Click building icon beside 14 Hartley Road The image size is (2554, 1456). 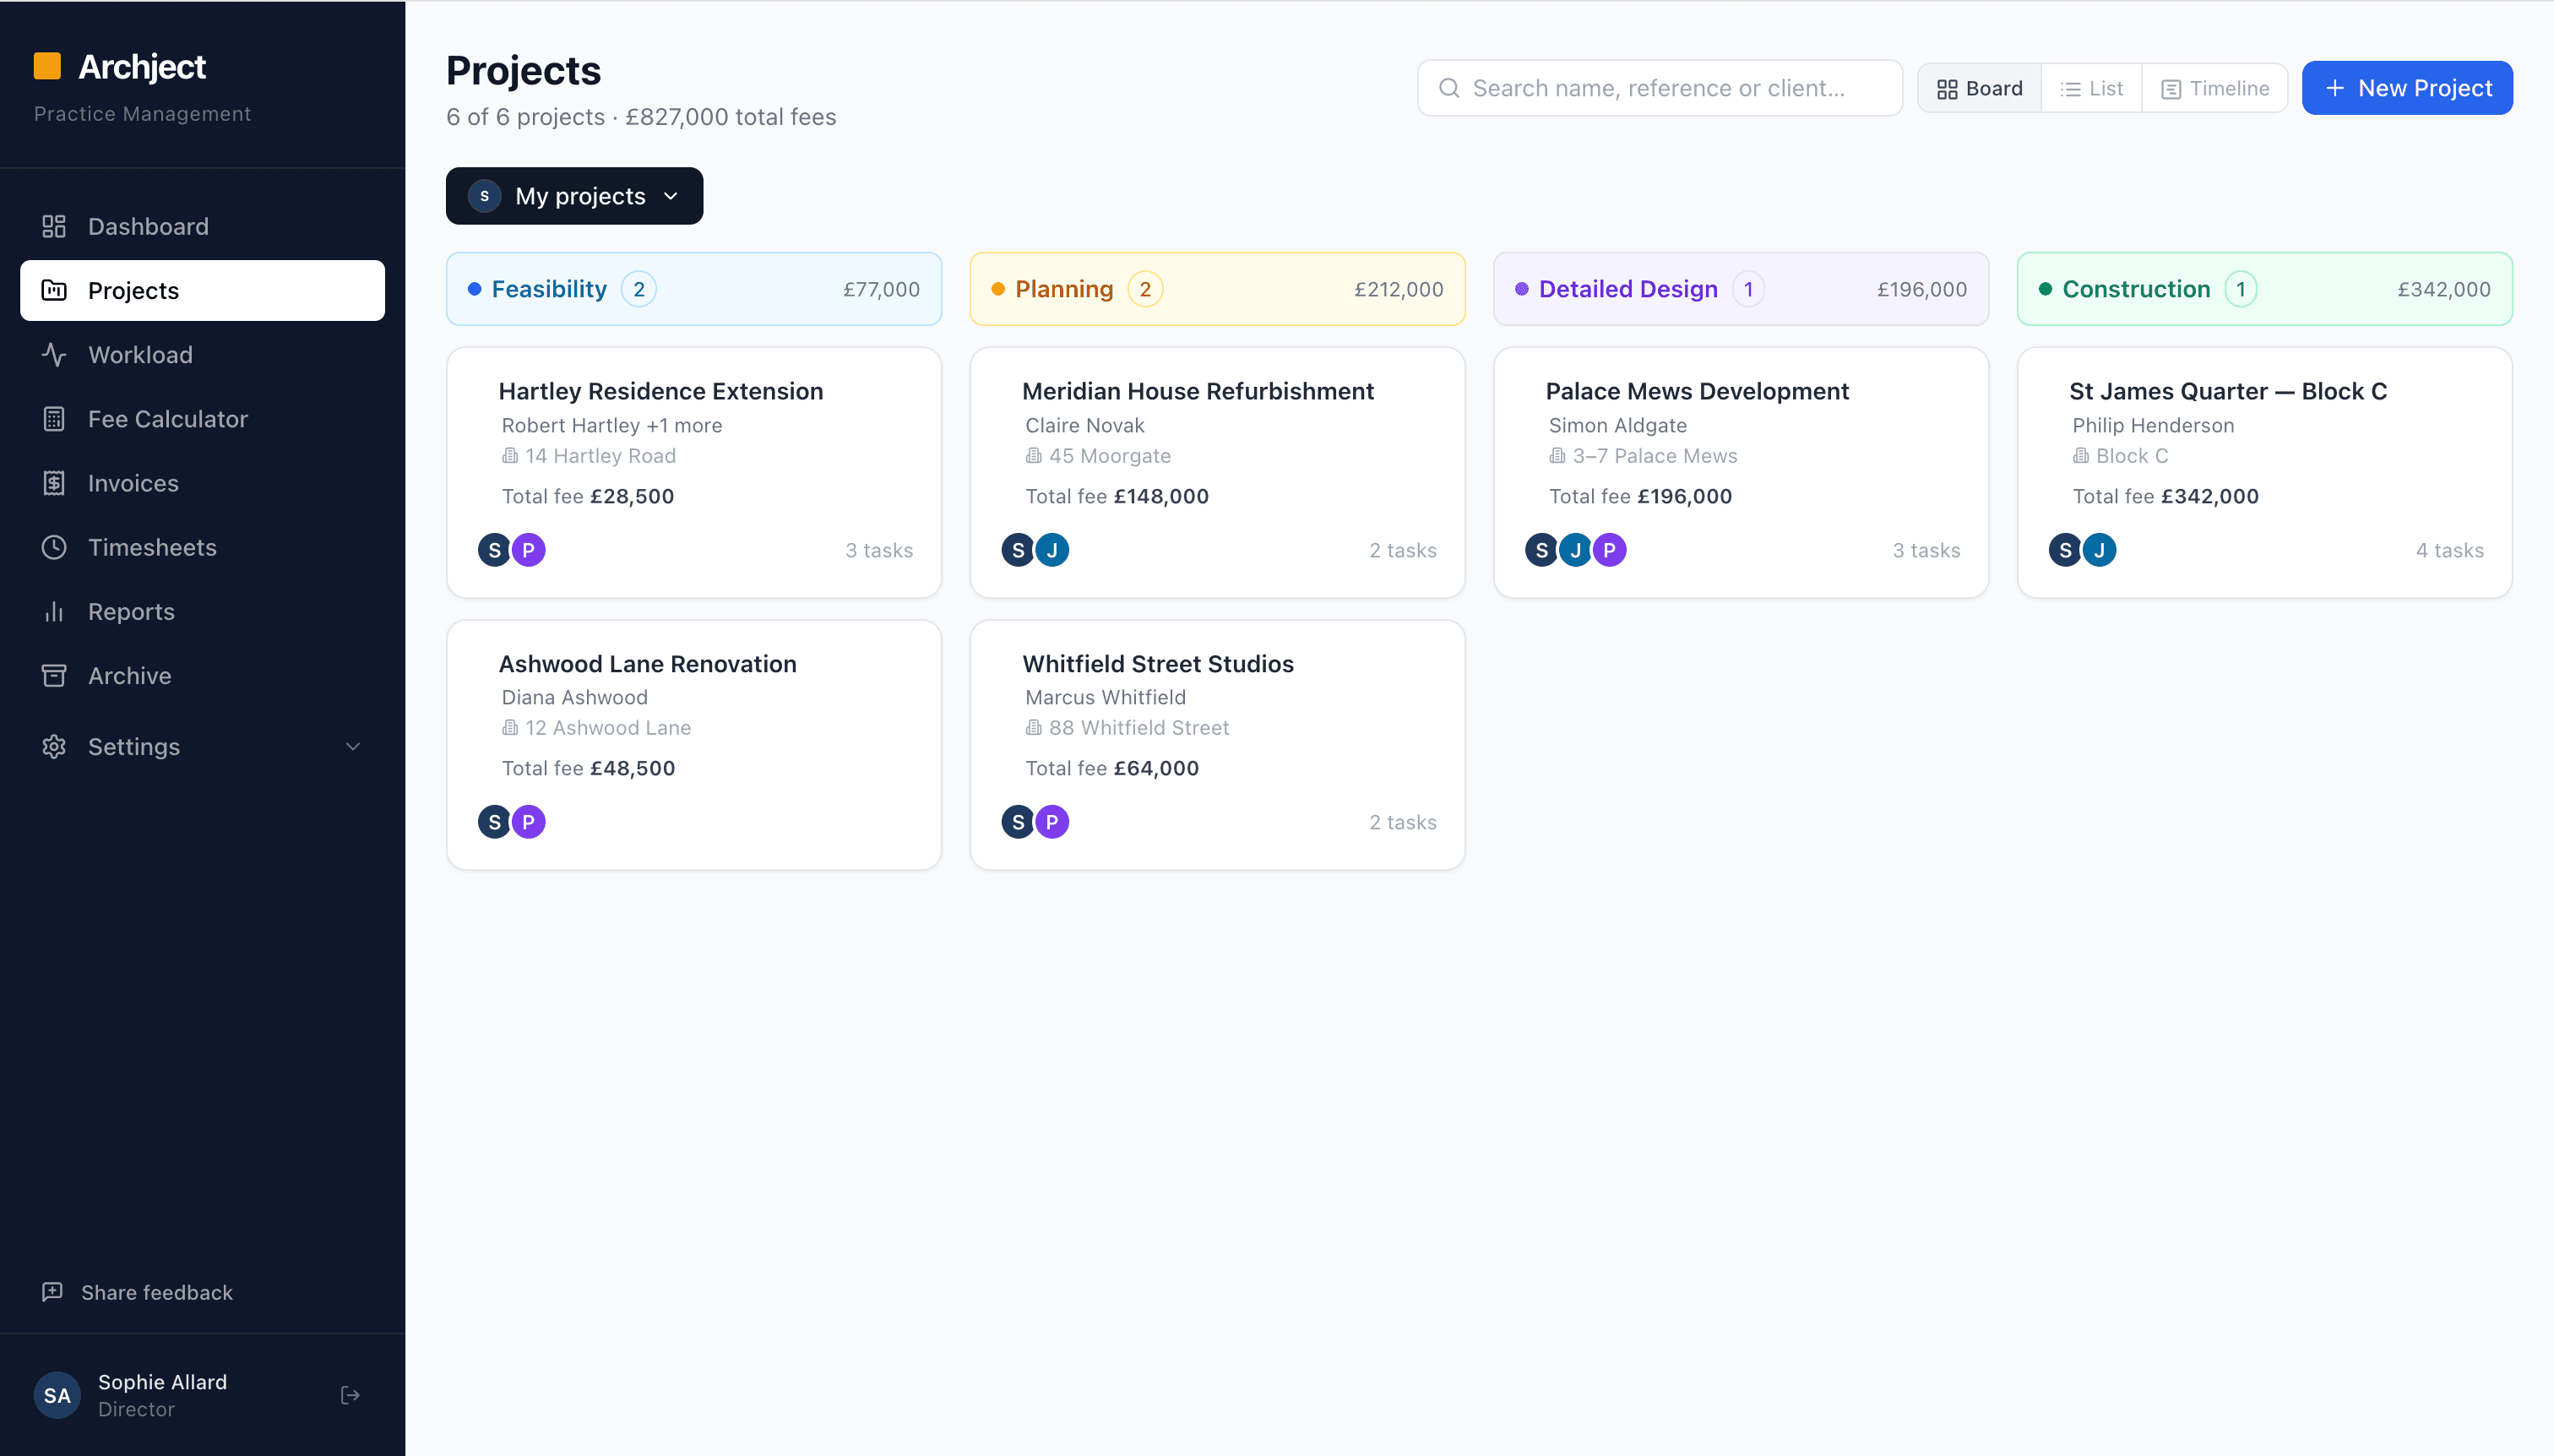(x=510, y=455)
